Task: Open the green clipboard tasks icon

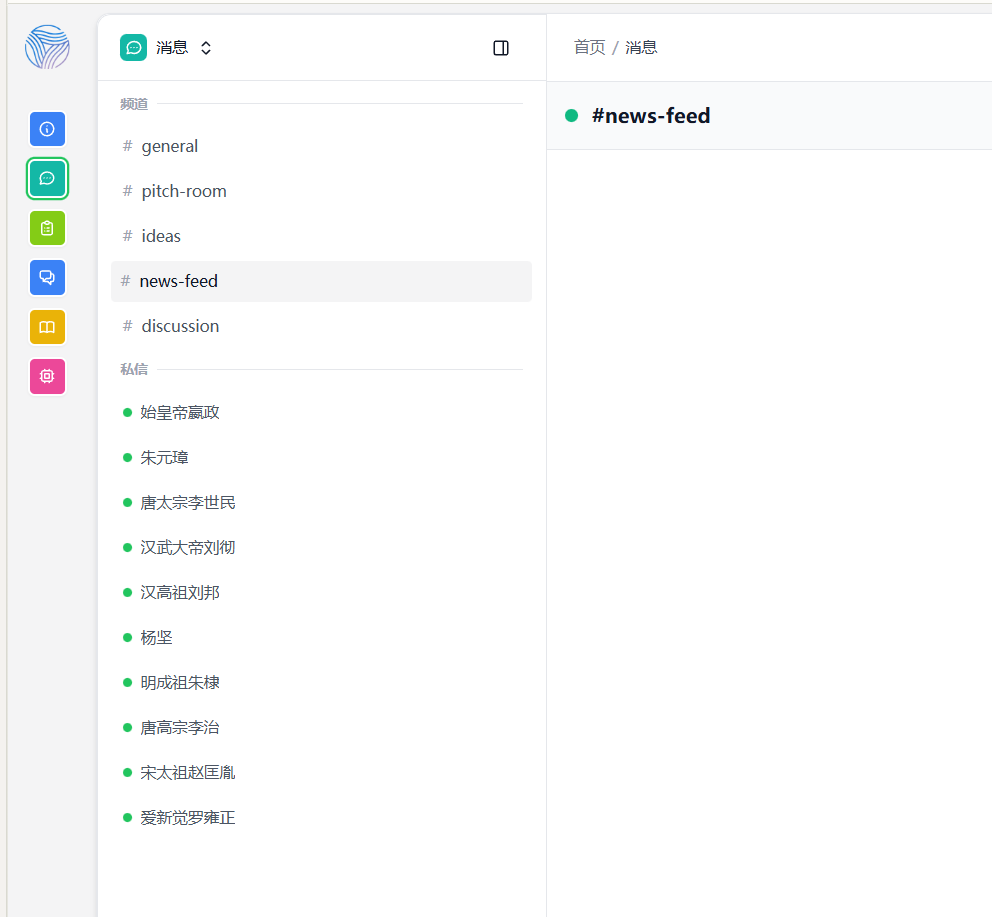Action: click(47, 228)
